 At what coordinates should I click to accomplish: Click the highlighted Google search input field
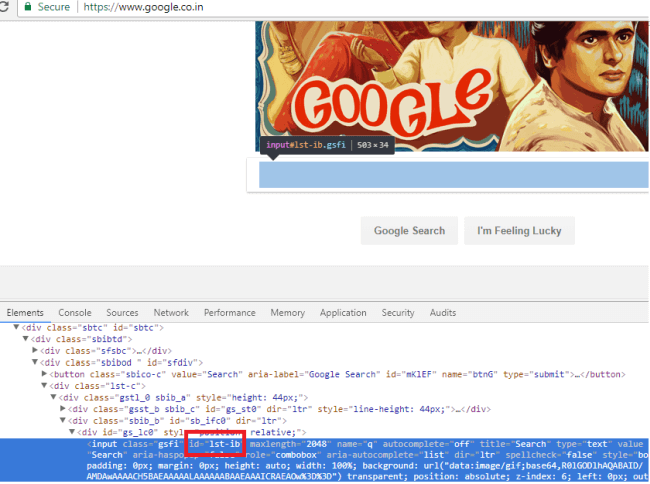(x=454, y=175)
